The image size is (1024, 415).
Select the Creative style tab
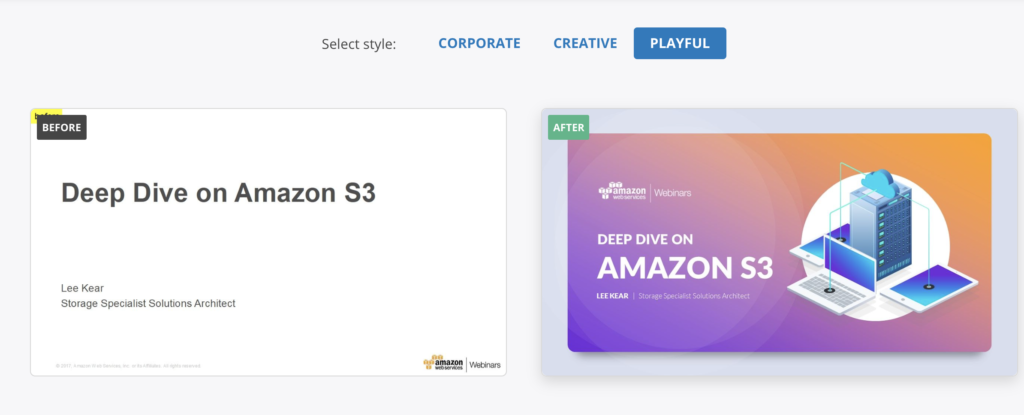[585, 43]
